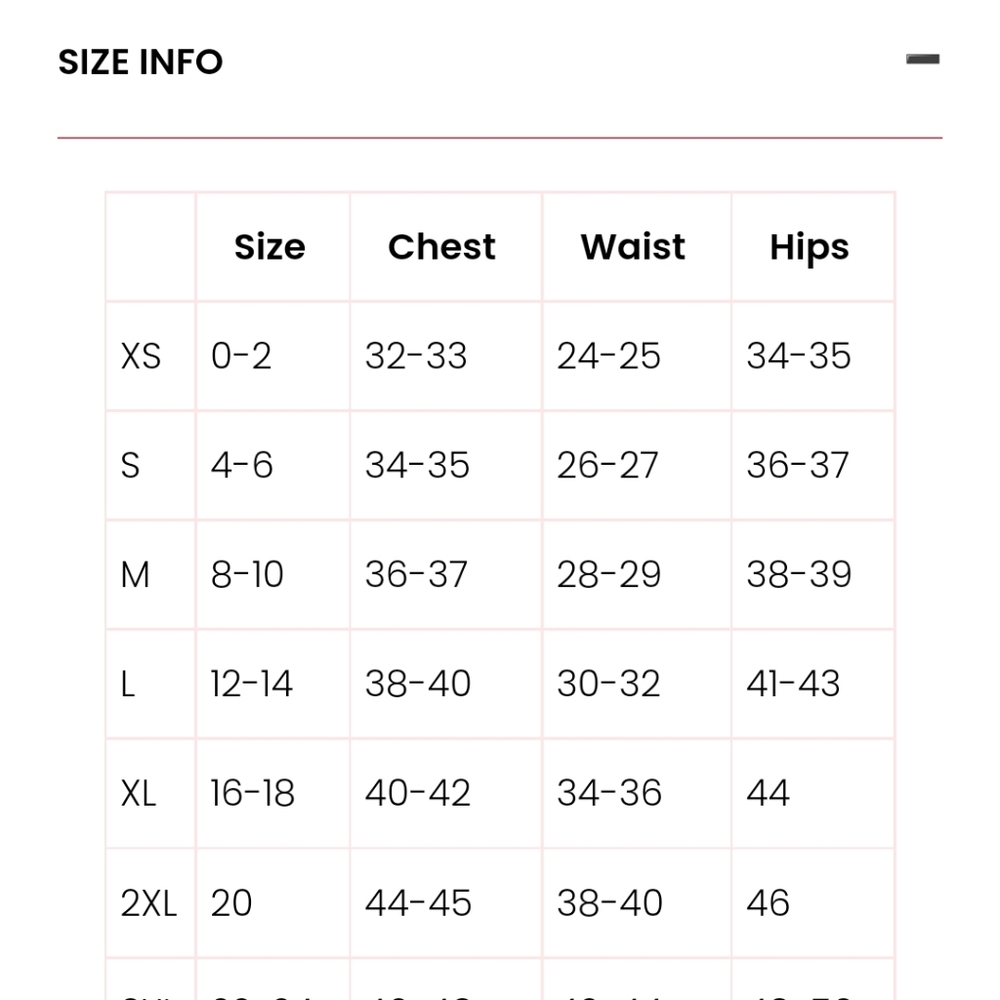The height and width of the screenshot is (1000, 1000).
Task: Click waist measurement 30-32 cell
Action: pos(608,684)
